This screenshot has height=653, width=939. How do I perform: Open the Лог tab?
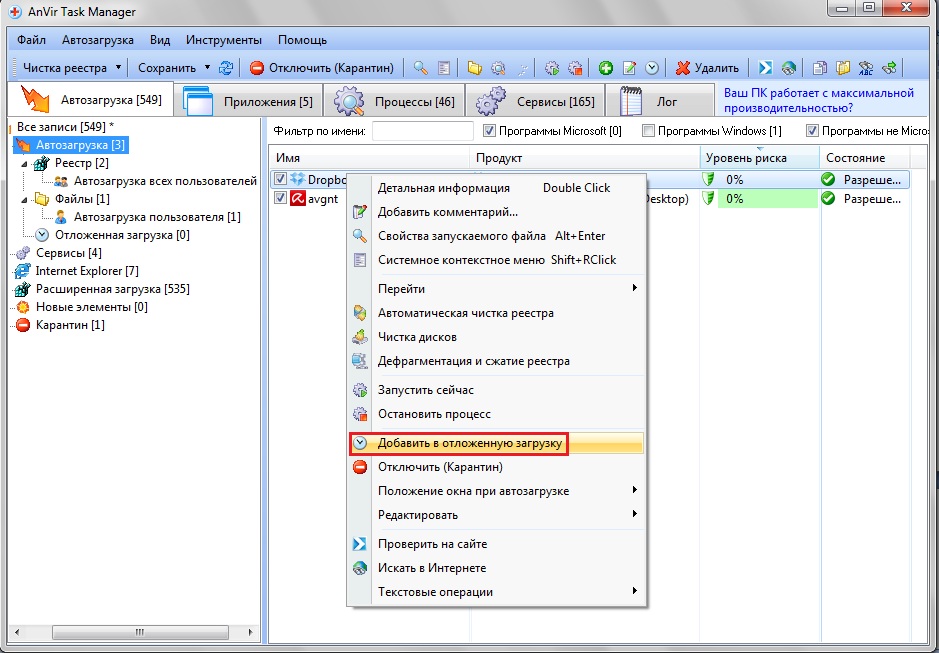(659, 101)
